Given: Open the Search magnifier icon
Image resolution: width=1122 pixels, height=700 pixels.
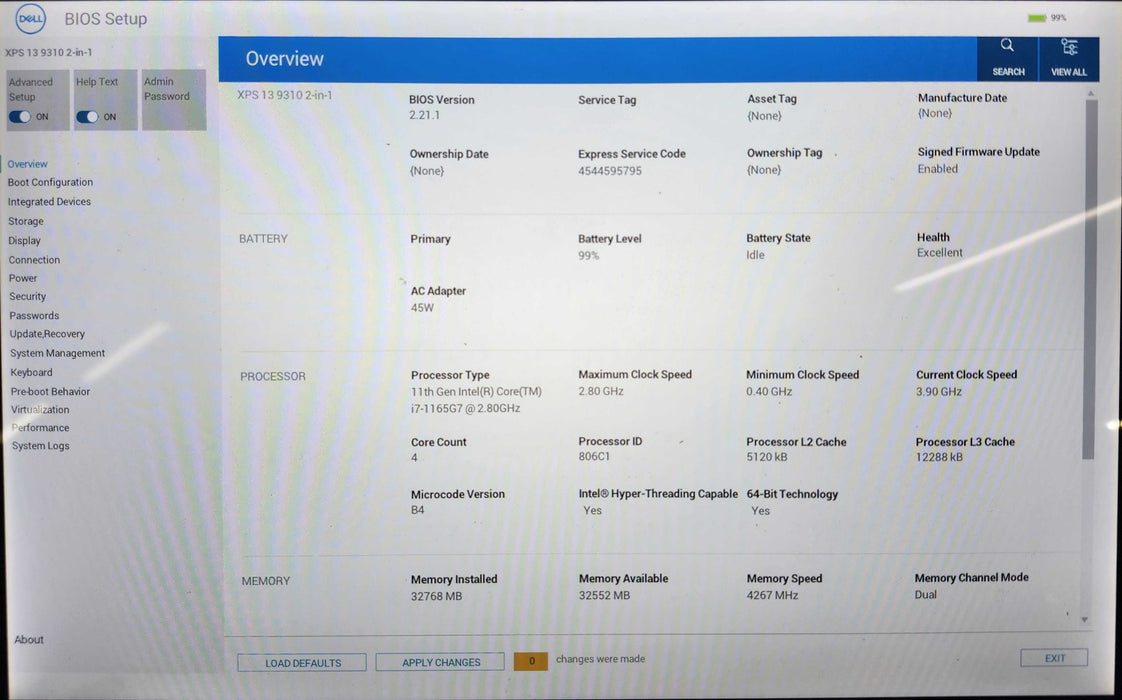Looking at the screenshot, I should click(1007, 46).
